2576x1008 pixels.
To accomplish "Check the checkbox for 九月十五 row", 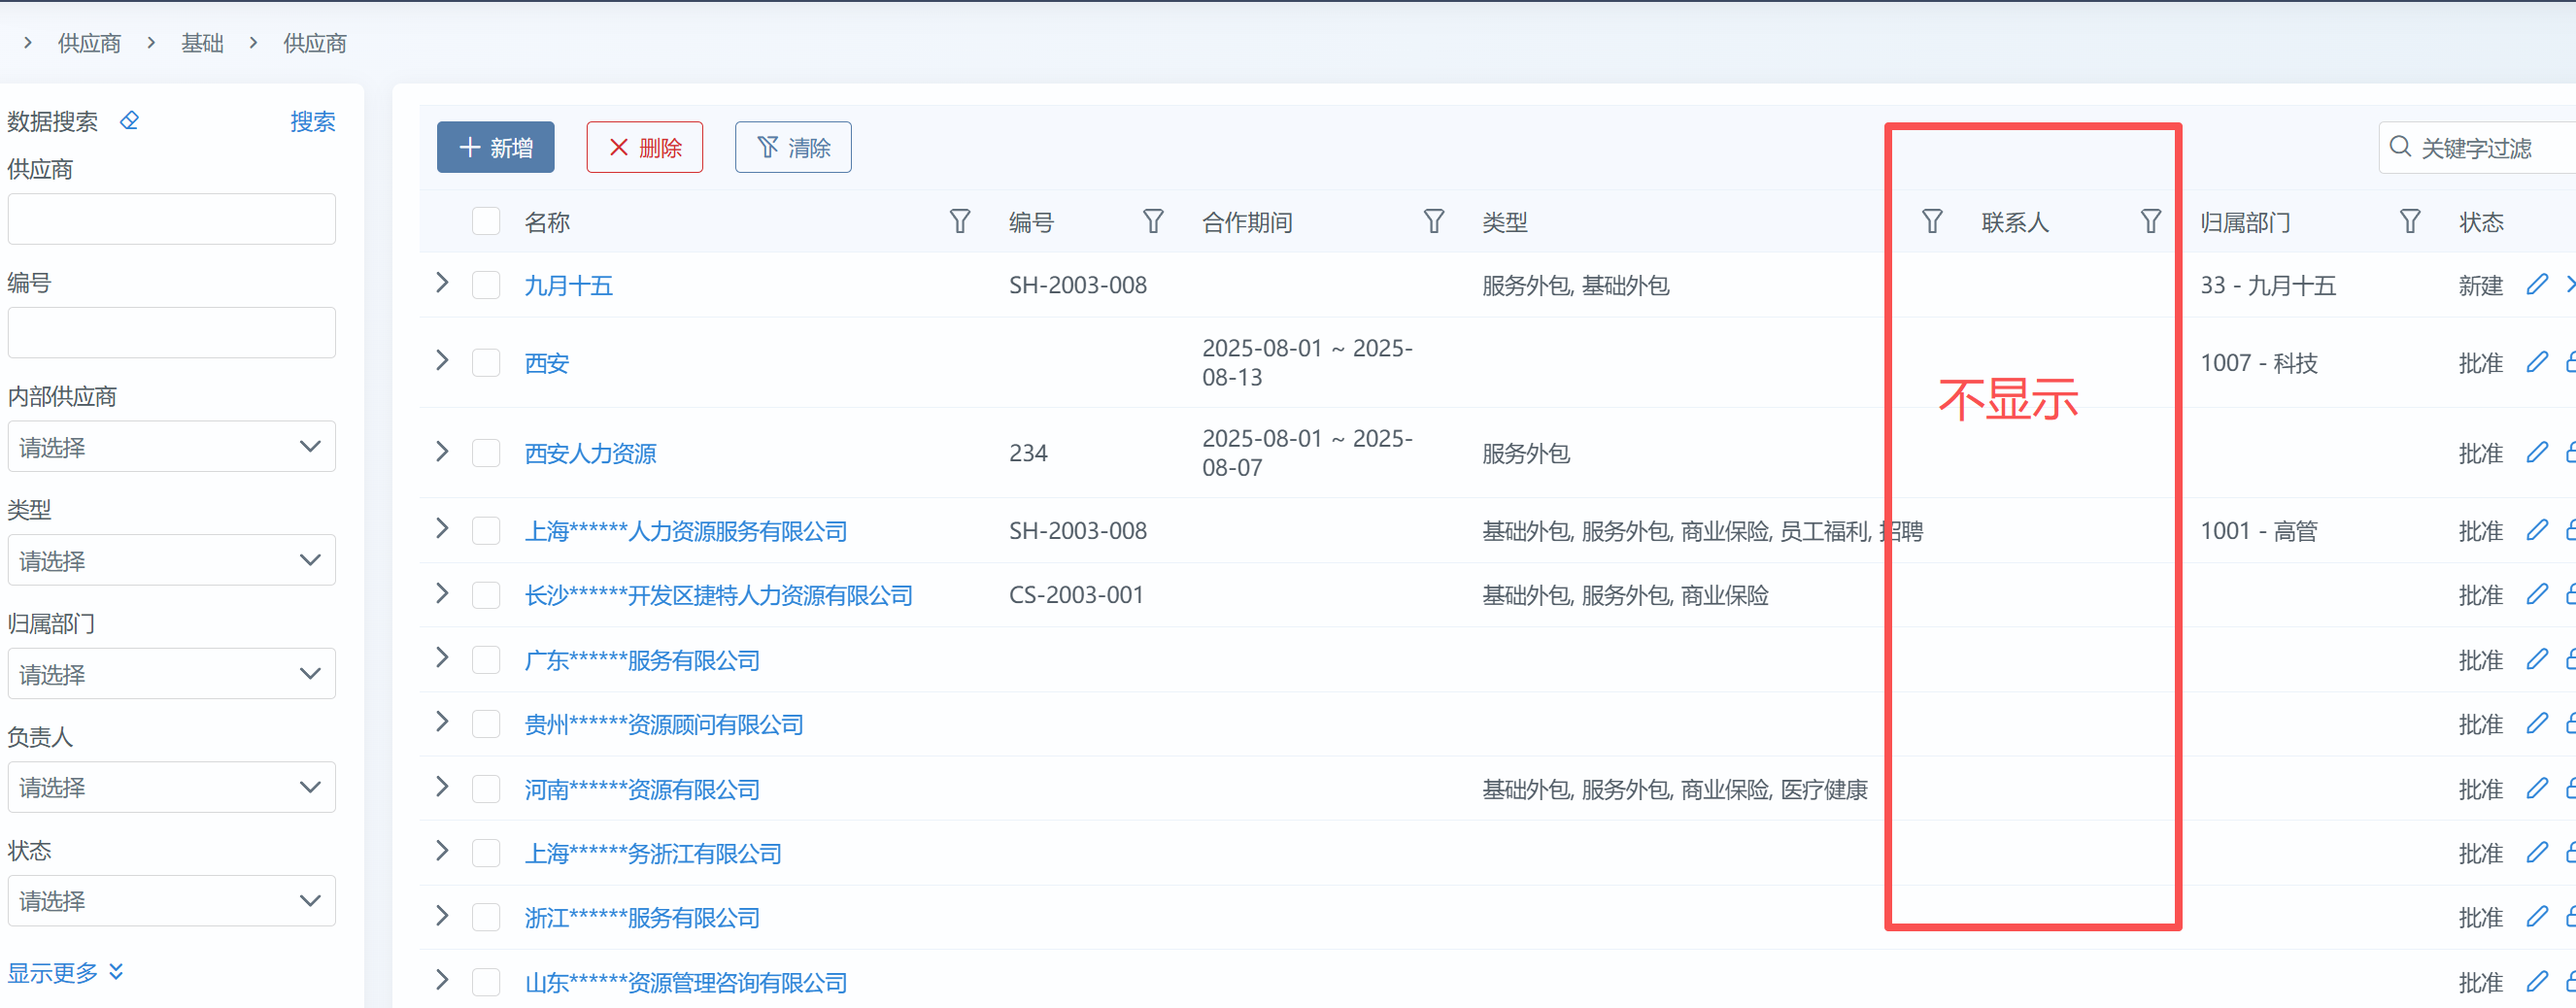I will pos(486,285).
